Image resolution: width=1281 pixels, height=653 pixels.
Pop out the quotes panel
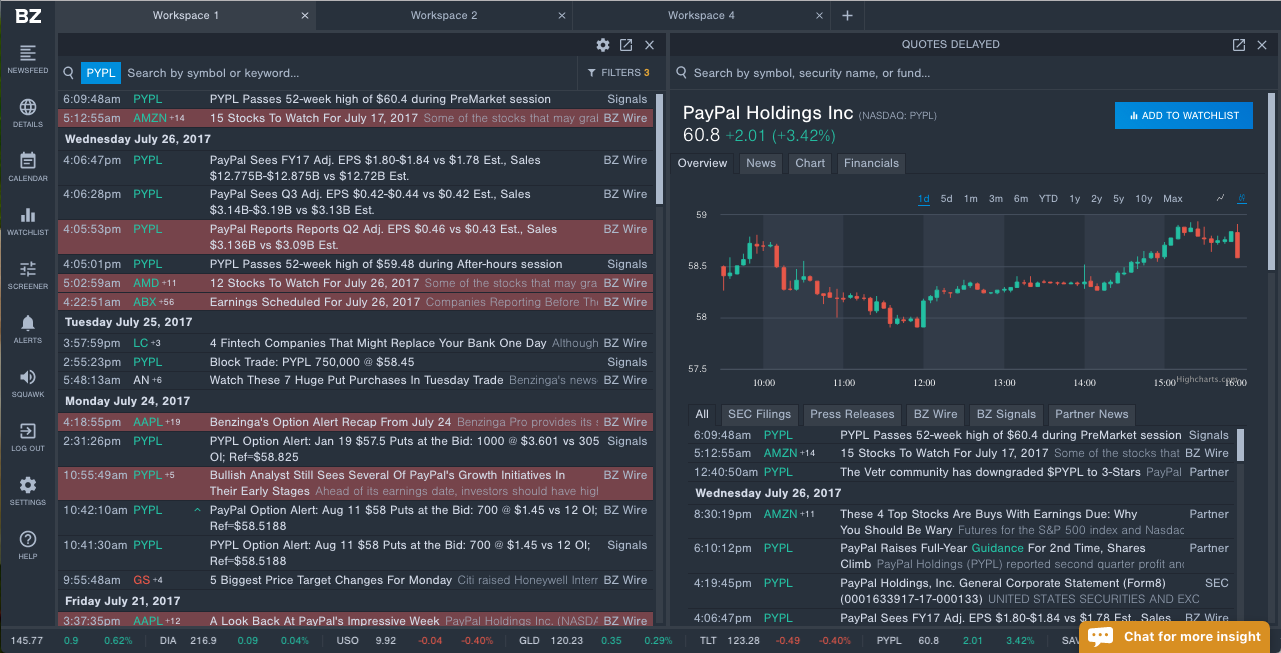(1239, 45)
